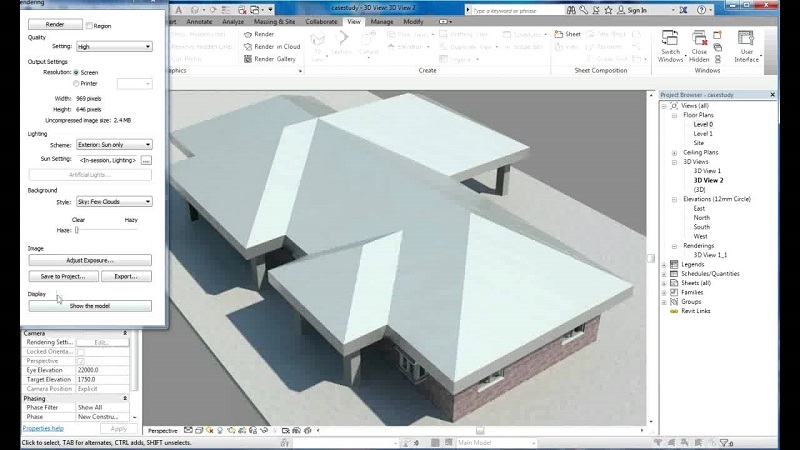Open the Background Style dropdown
Screen dimensions: 800x450
(114, 202)
